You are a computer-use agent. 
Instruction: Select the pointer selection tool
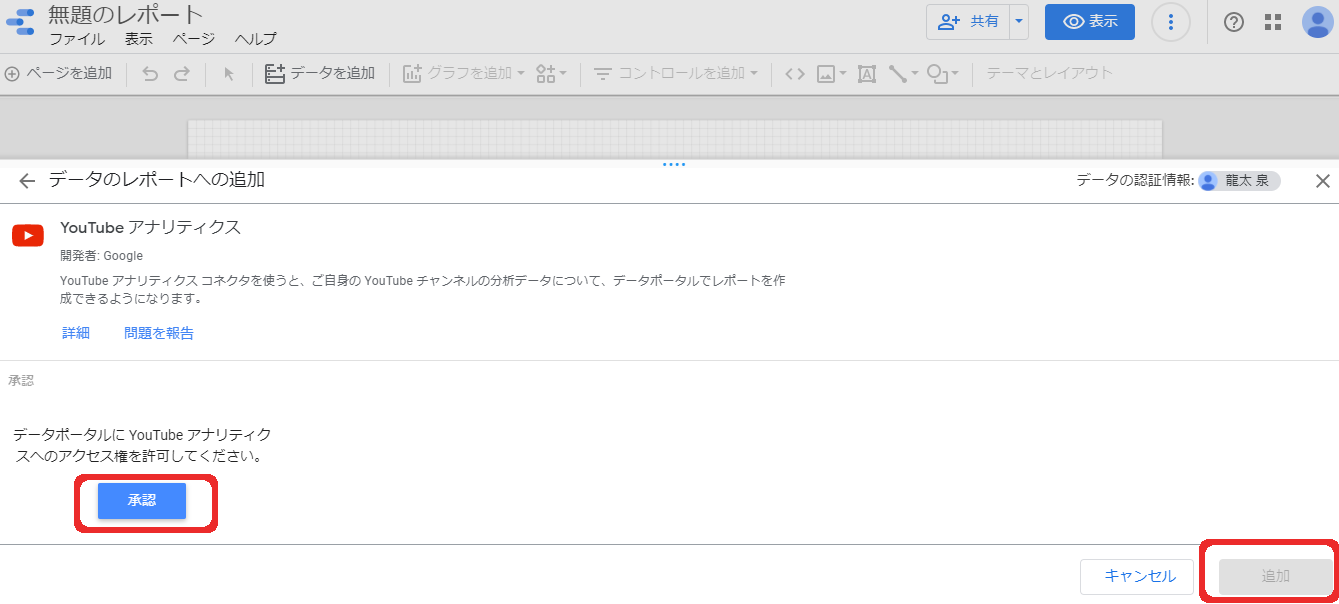(x=229, y=74)
